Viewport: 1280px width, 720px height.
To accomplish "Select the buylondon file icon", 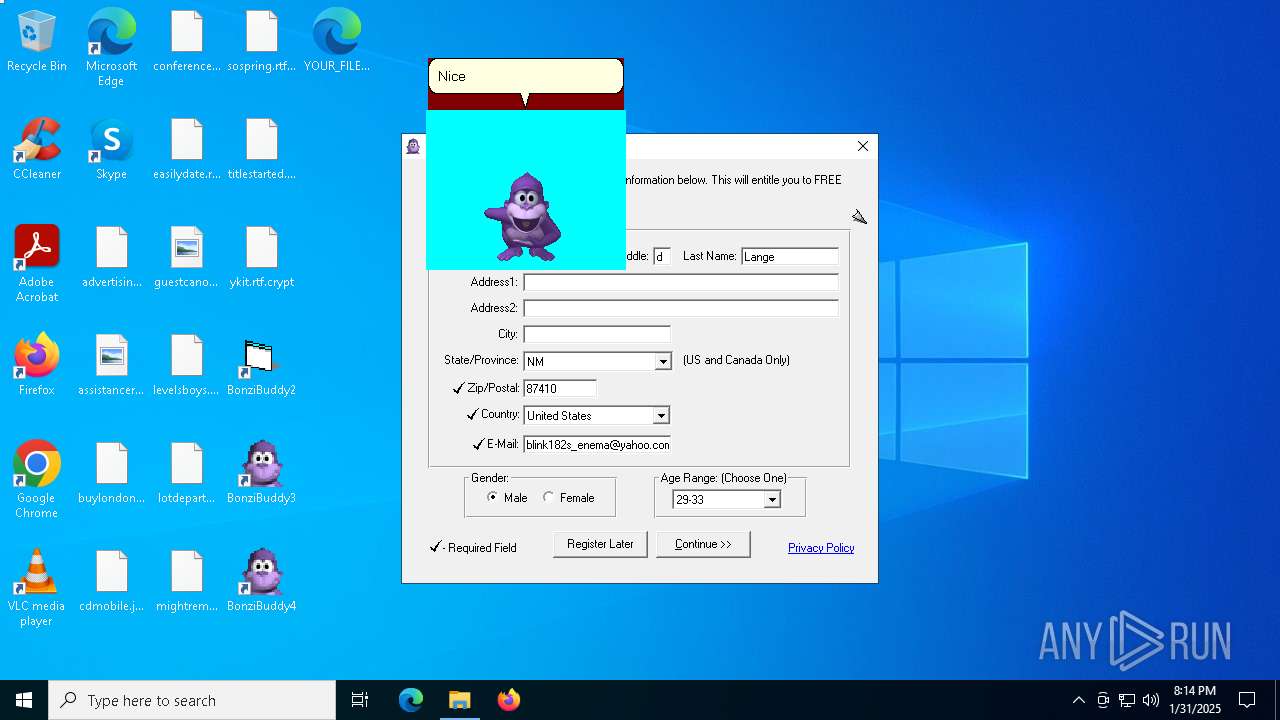I will coord(112,474).
